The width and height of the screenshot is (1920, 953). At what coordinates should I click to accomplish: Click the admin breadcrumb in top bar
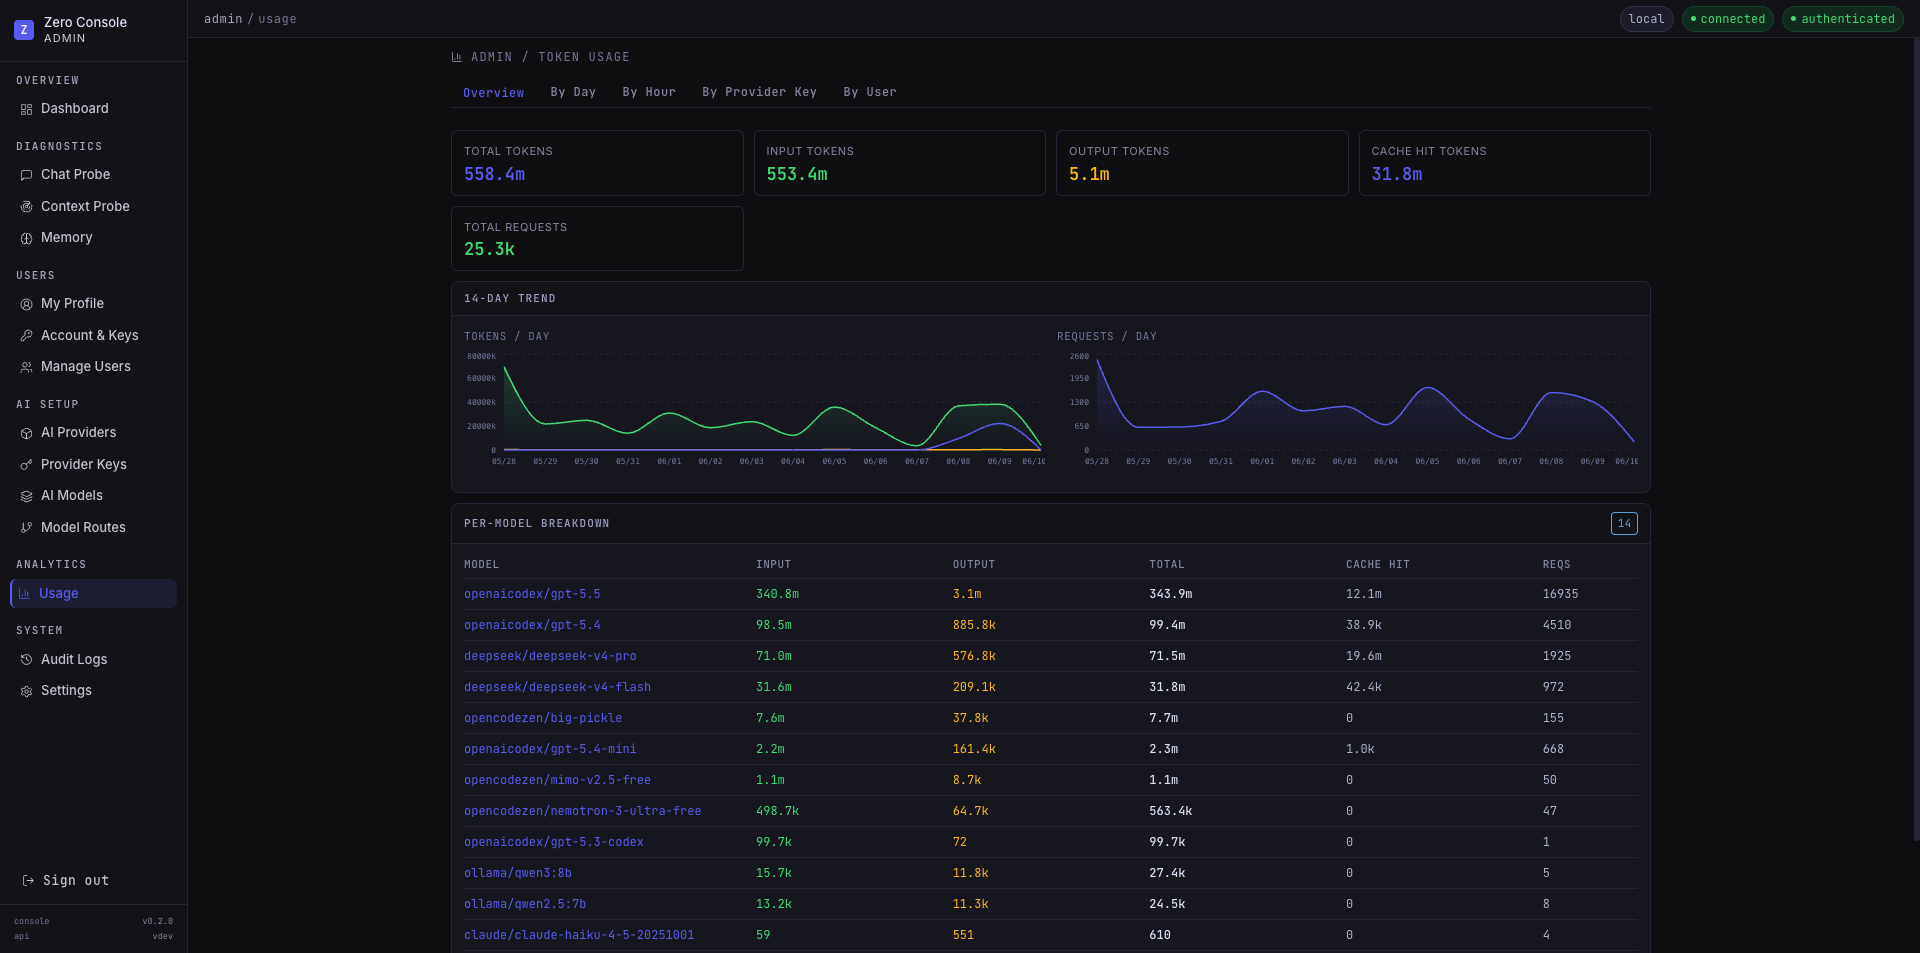click(x=223, y=19)
